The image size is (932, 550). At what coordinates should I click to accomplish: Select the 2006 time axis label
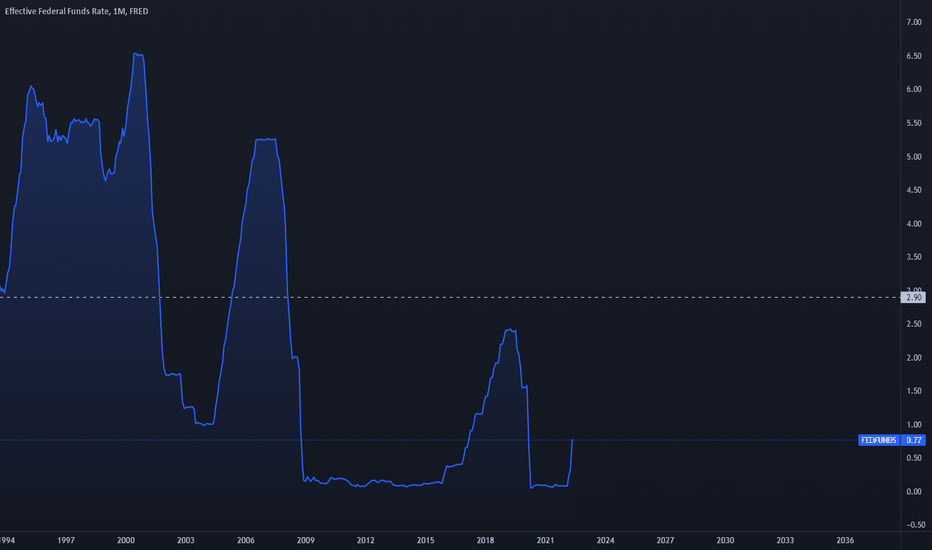pos(245,540)
